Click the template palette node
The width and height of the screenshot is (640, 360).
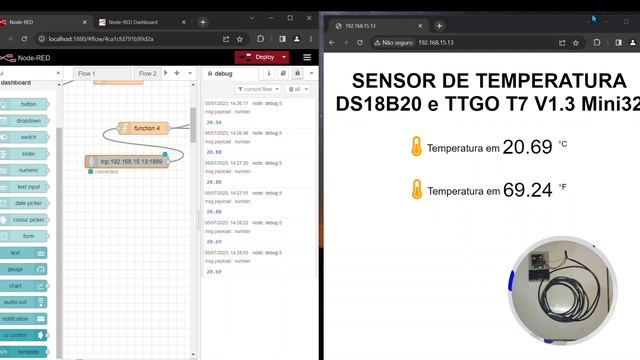pos(23,351)
